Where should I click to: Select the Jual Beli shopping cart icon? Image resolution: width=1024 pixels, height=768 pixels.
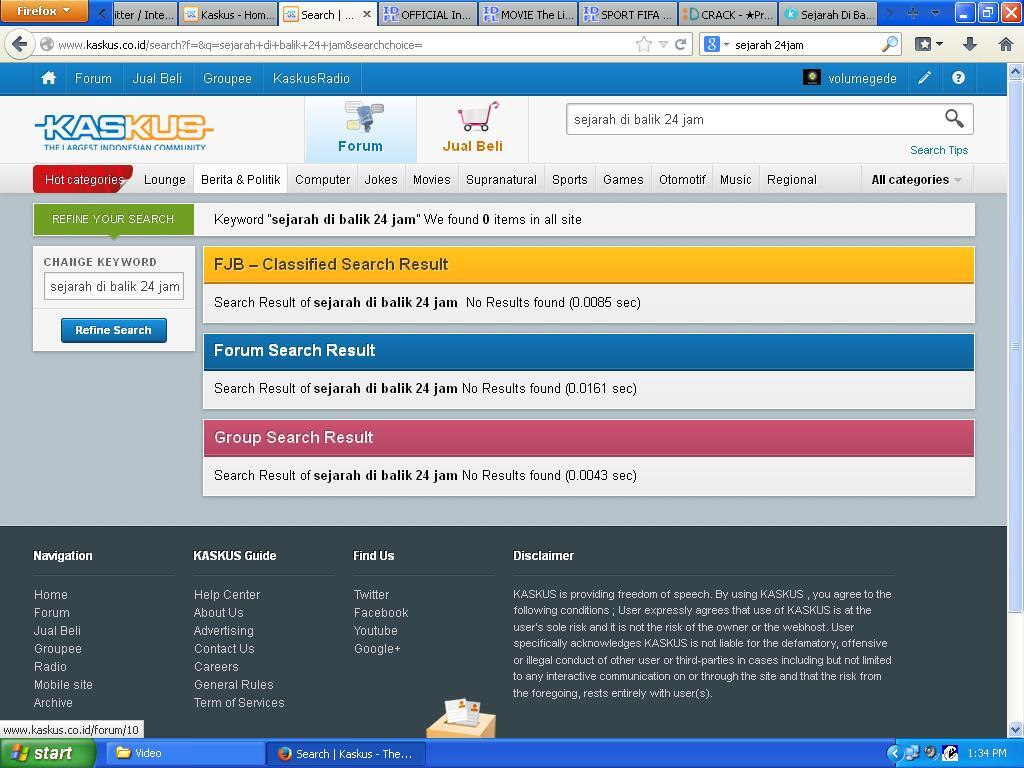click(x=472, y=129)
